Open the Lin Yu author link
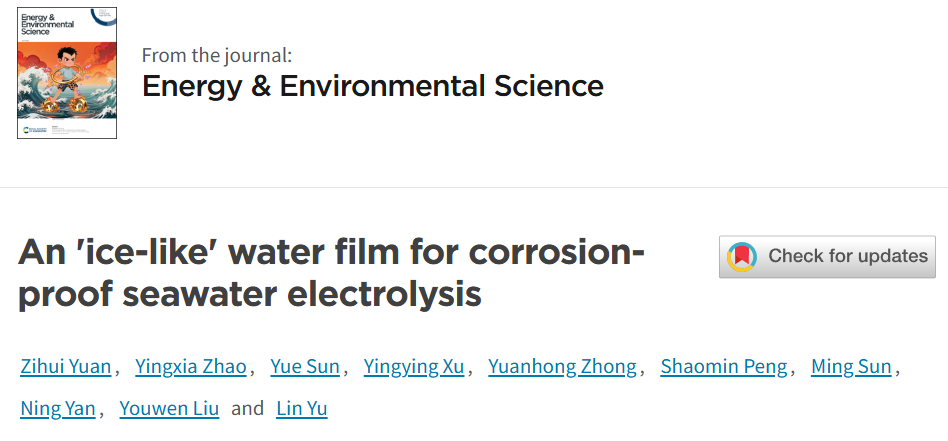948x441 pixels. [x=302, y=408]
